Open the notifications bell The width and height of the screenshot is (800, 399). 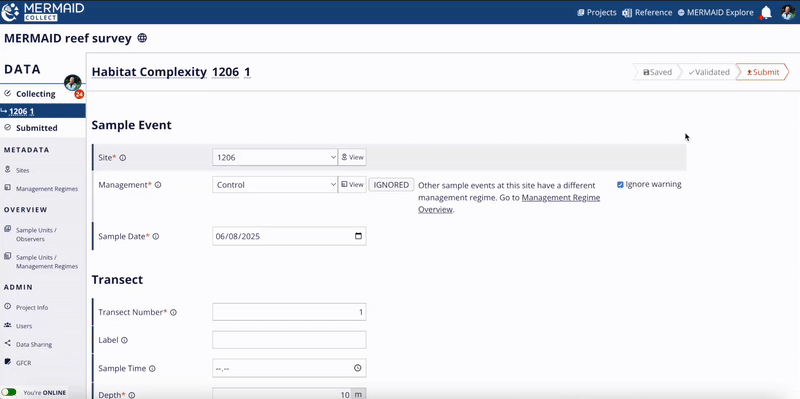pyautogui.click(x=766, y=13)
